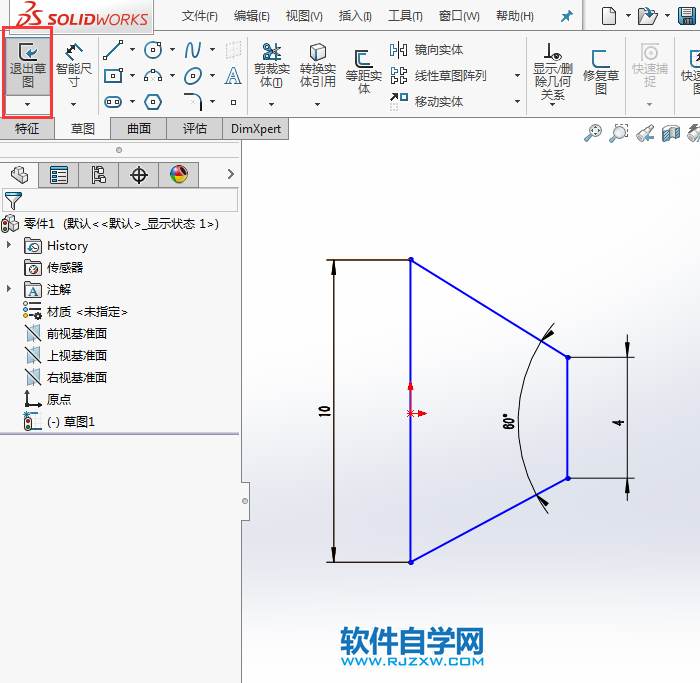Click Mirror Entities (镜向实体)
Viewport: 700px width, 683px height.
point(426,50)
